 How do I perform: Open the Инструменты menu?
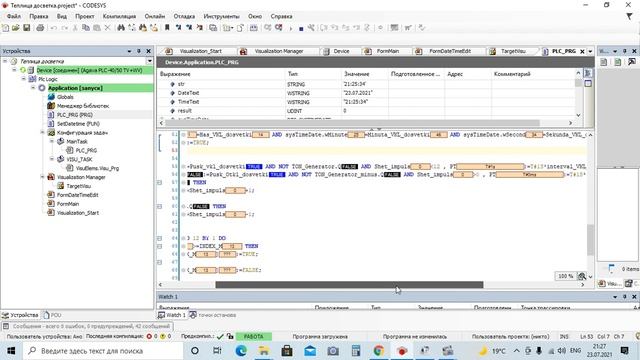[222, 16]
